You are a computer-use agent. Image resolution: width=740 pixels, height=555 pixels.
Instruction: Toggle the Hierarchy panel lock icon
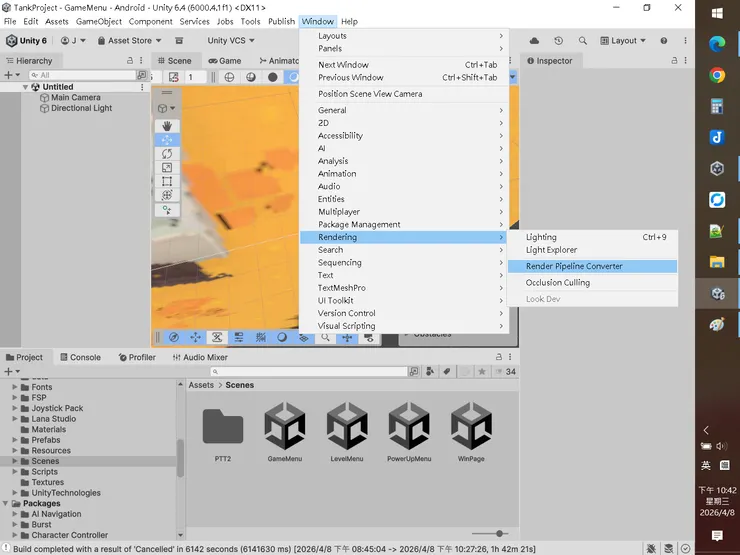(131, 61)
